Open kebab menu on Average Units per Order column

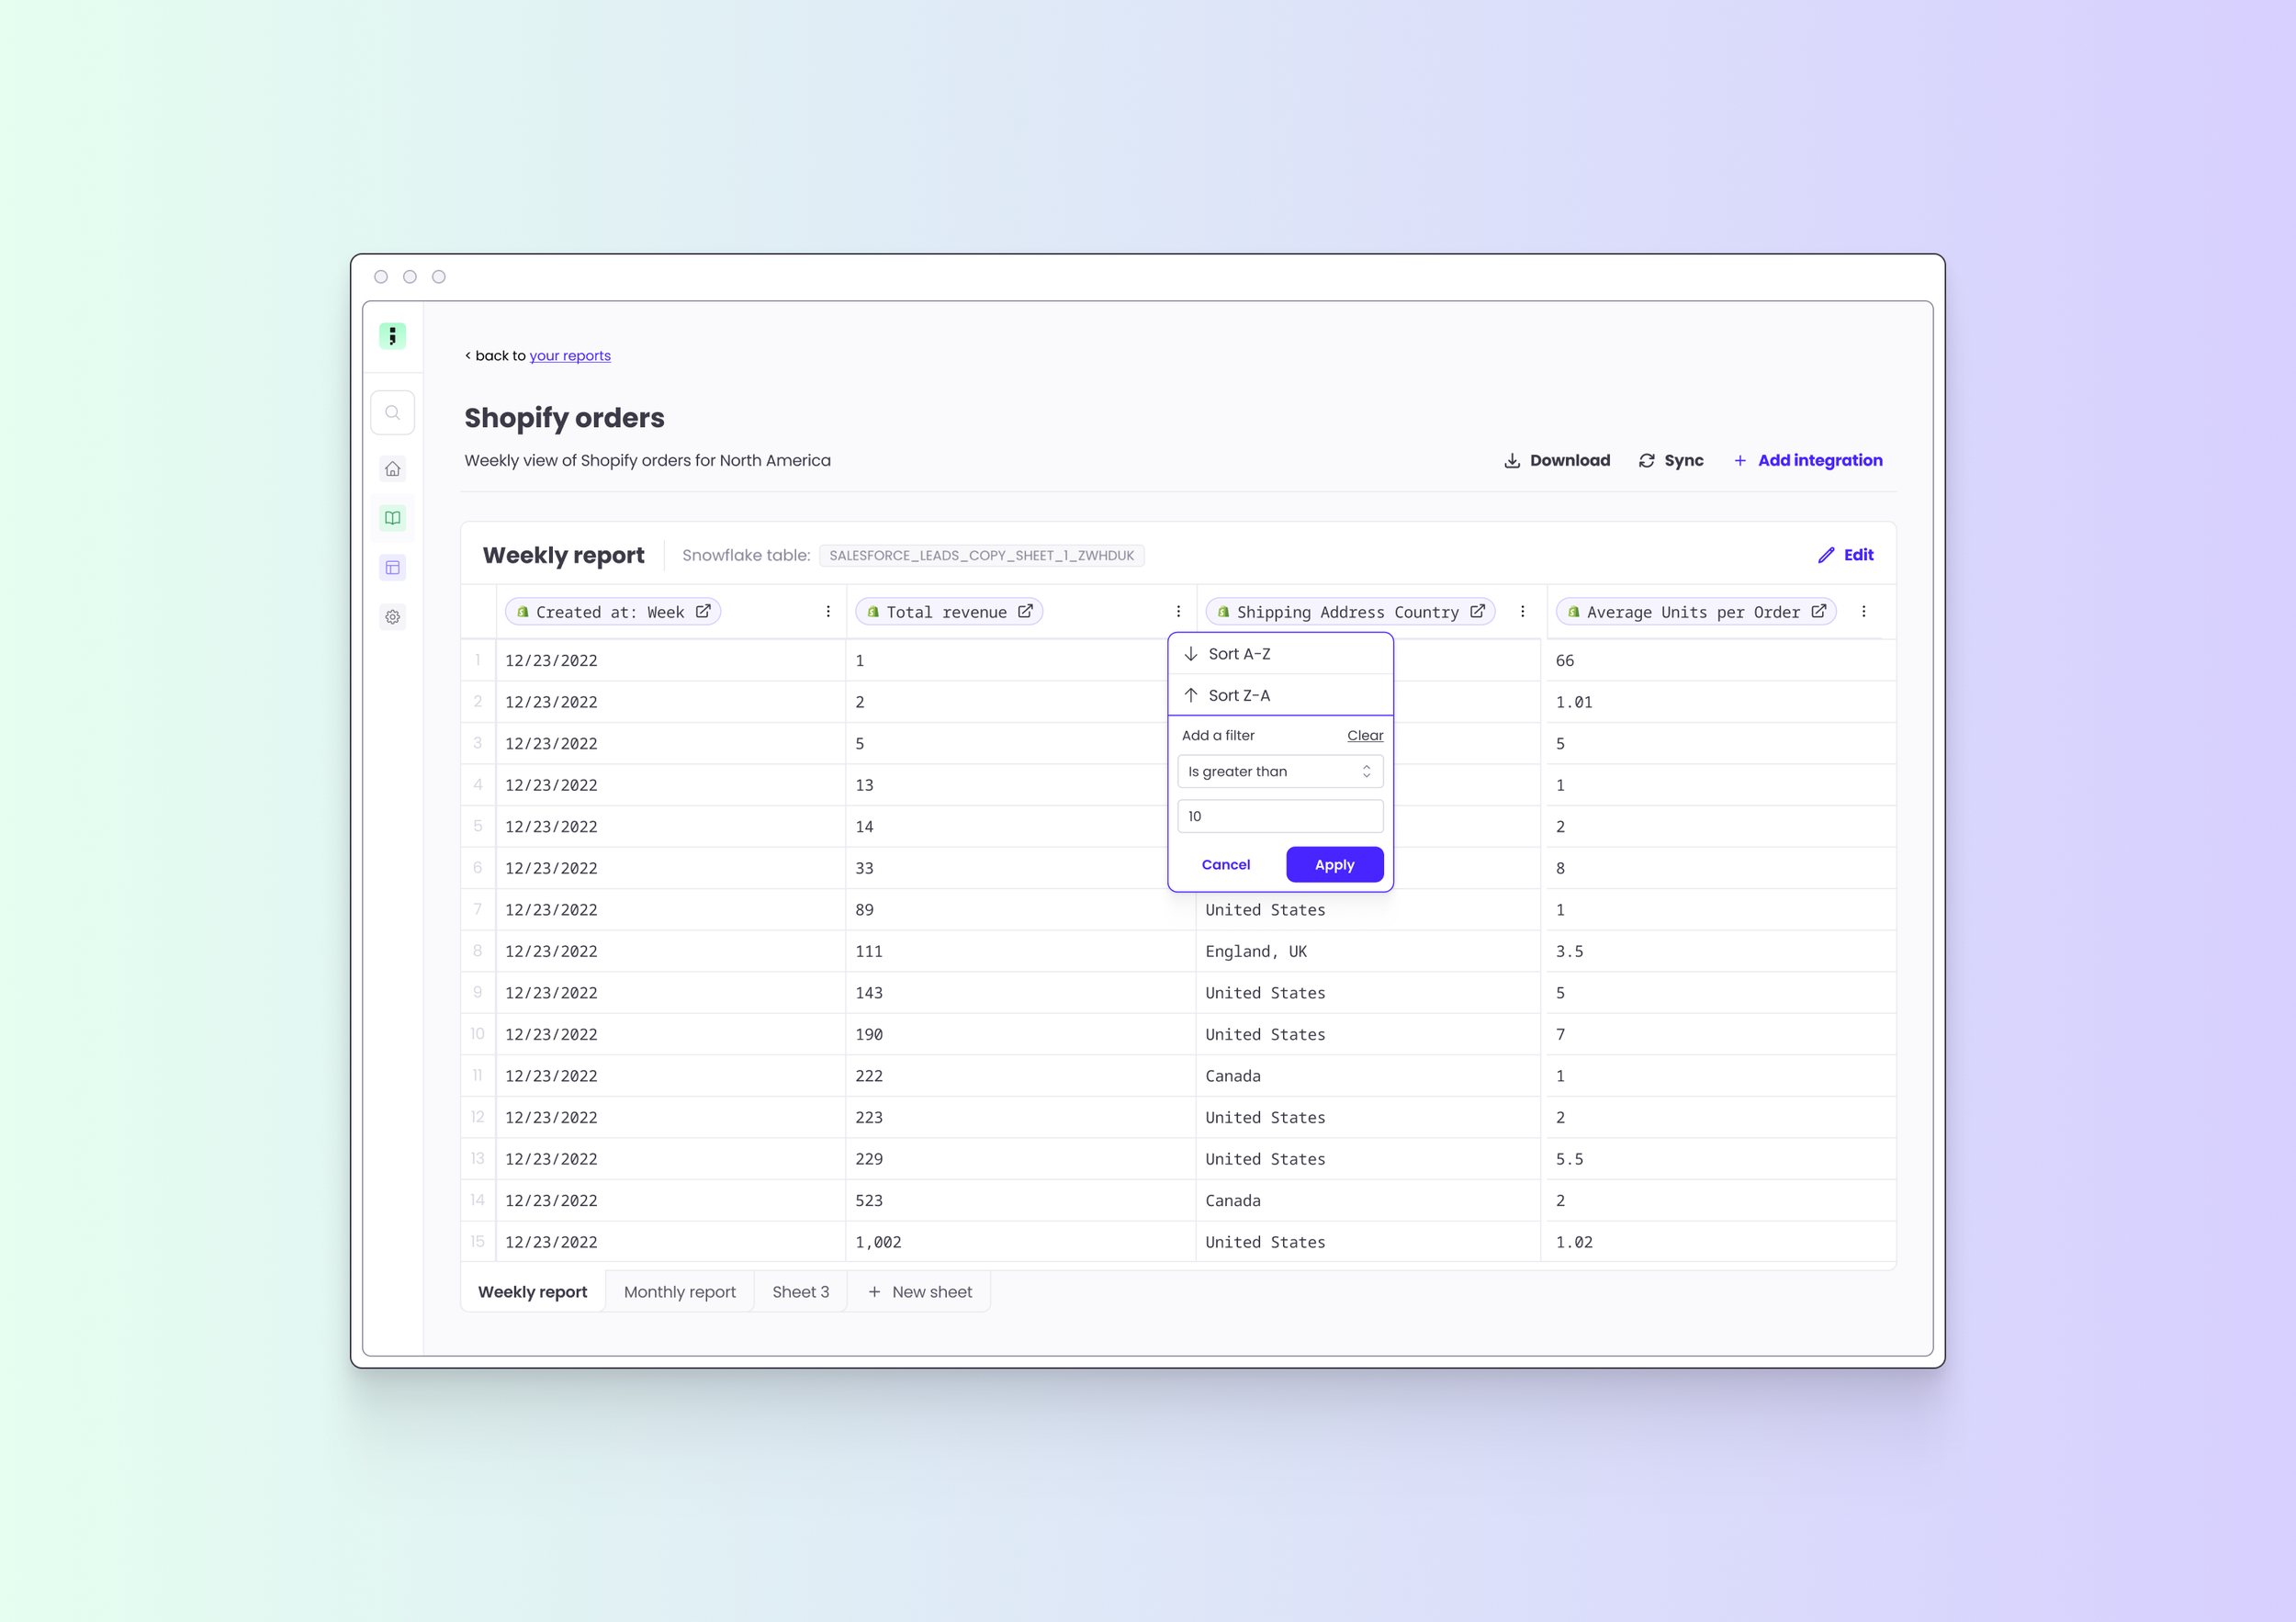point(1863,611)
